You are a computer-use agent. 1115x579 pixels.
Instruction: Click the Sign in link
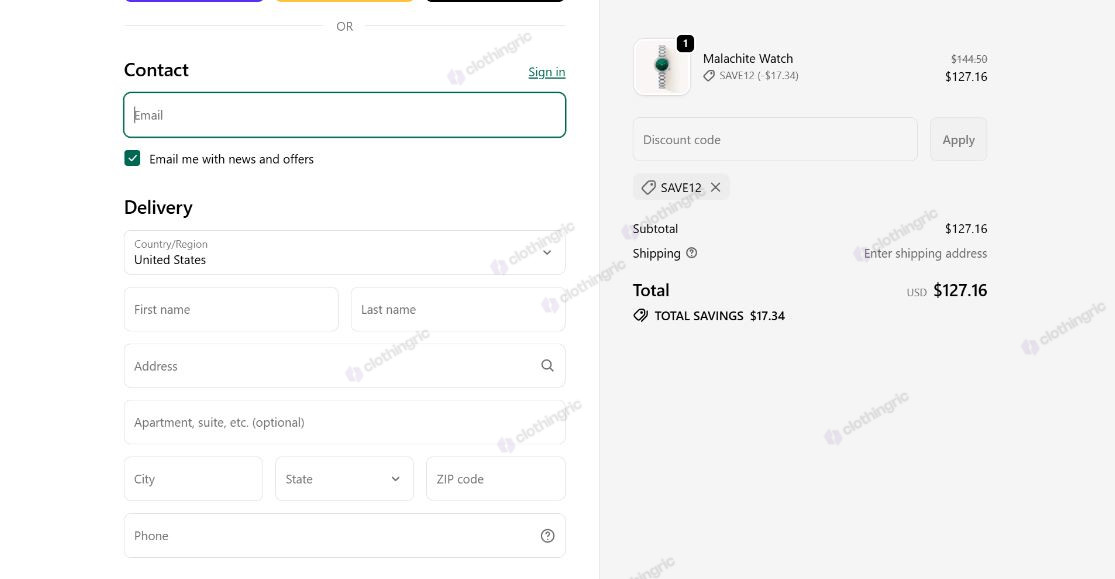click(547, 72)
